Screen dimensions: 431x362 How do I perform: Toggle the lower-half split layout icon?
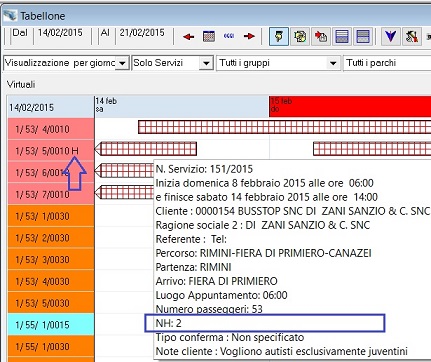pos(342,36)
